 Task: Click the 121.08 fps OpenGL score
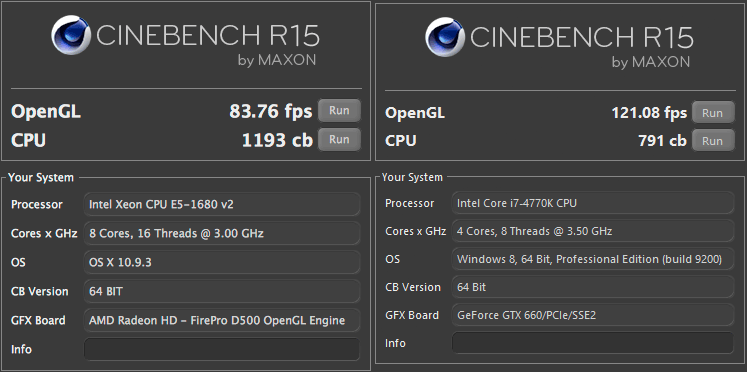pyautogui.click(x=649, y=113)
